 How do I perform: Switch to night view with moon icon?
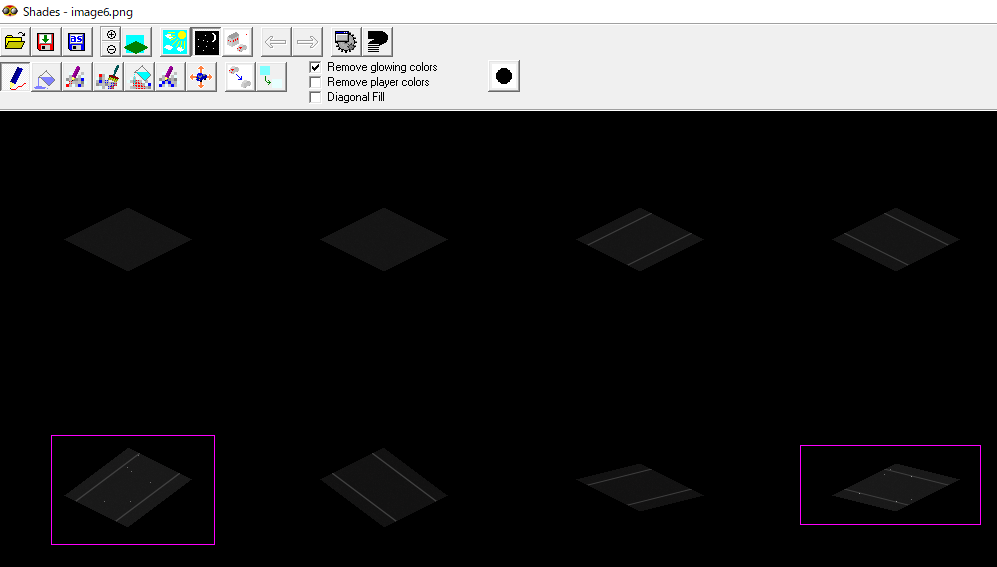(x=206, y=42)
